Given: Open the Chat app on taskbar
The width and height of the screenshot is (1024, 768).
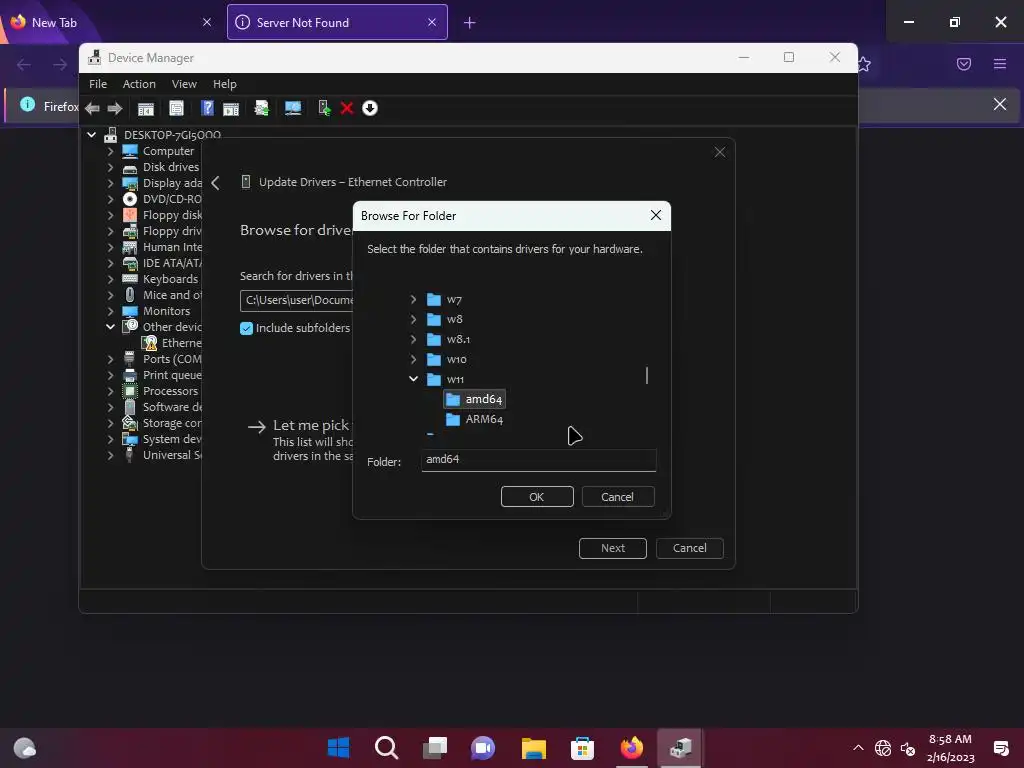Looking at the screenshot, I should (x=483, y=748).
